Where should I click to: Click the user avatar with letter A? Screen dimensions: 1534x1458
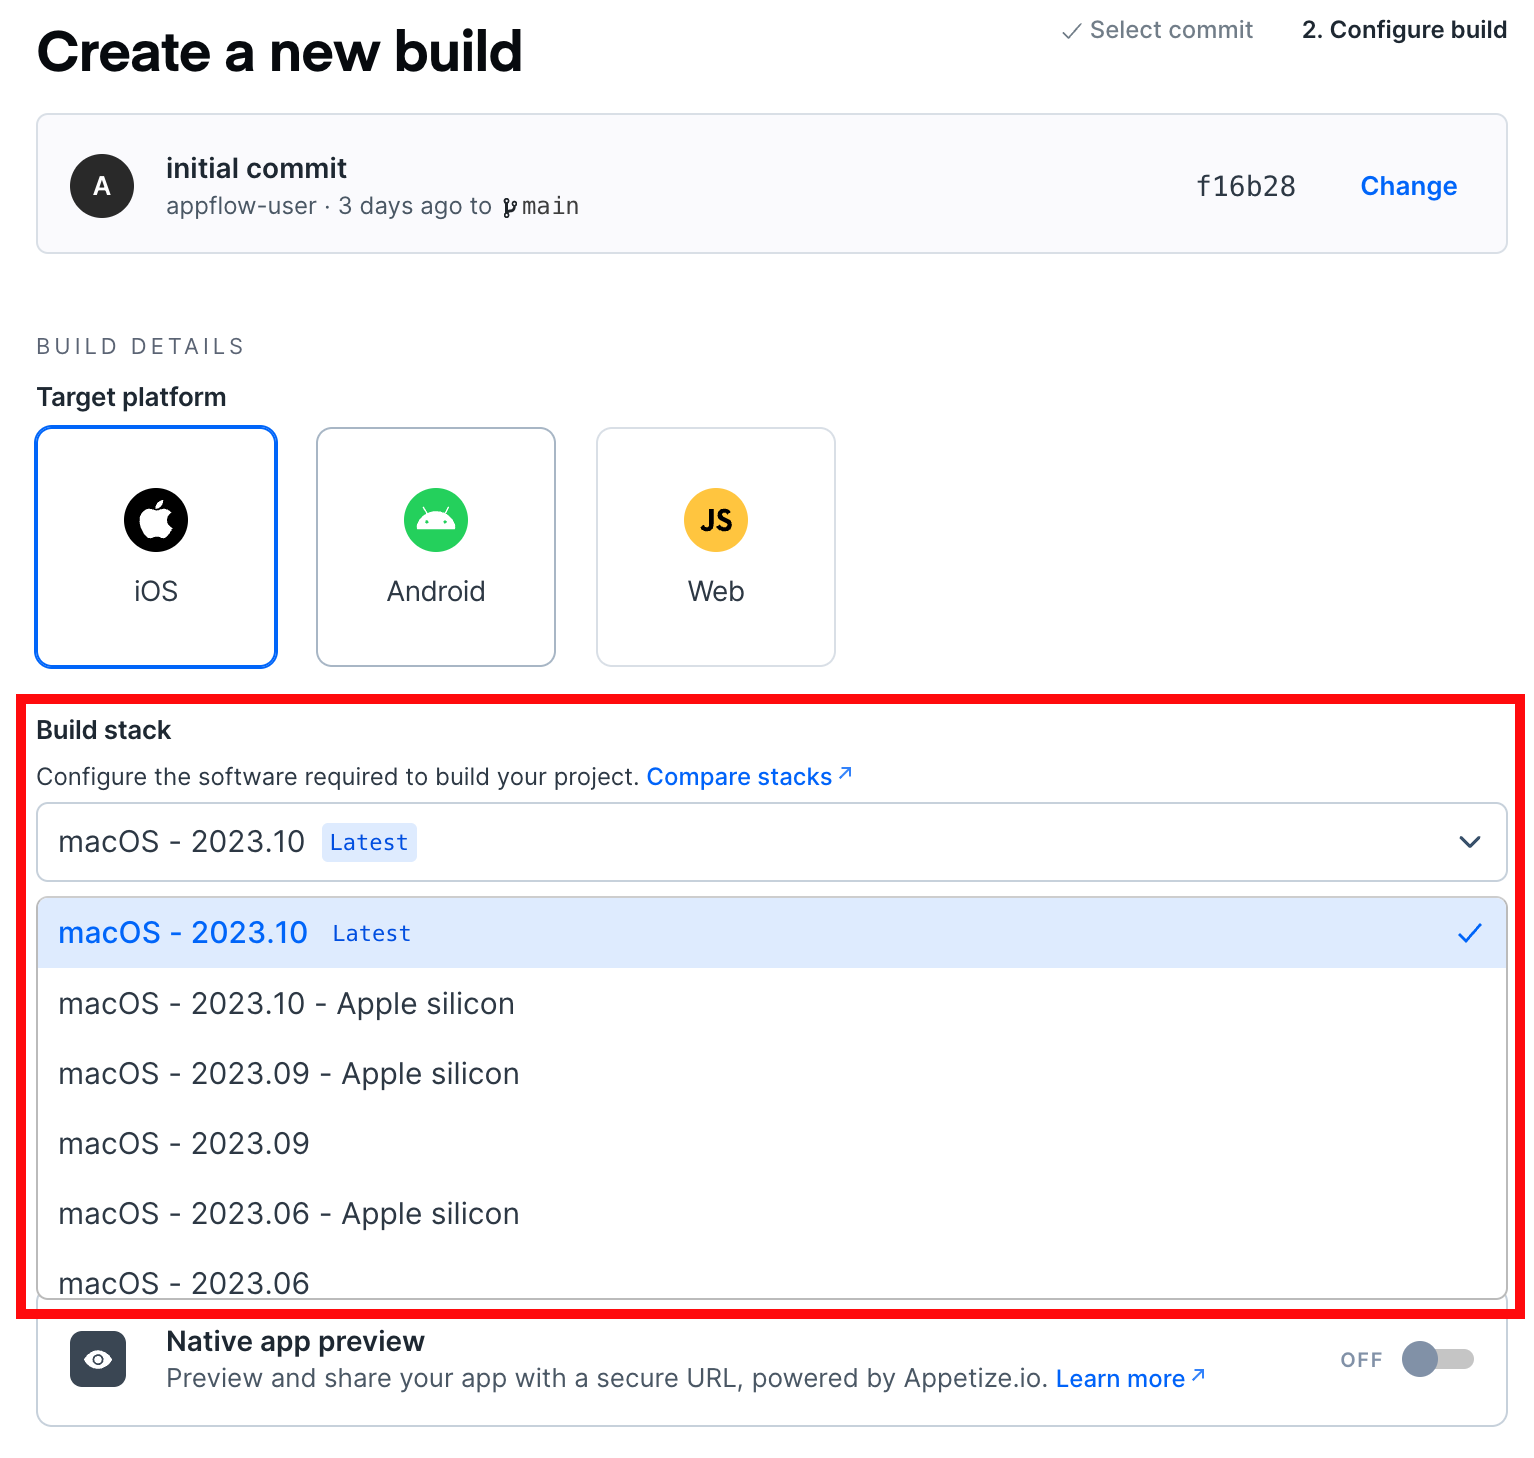102,186
